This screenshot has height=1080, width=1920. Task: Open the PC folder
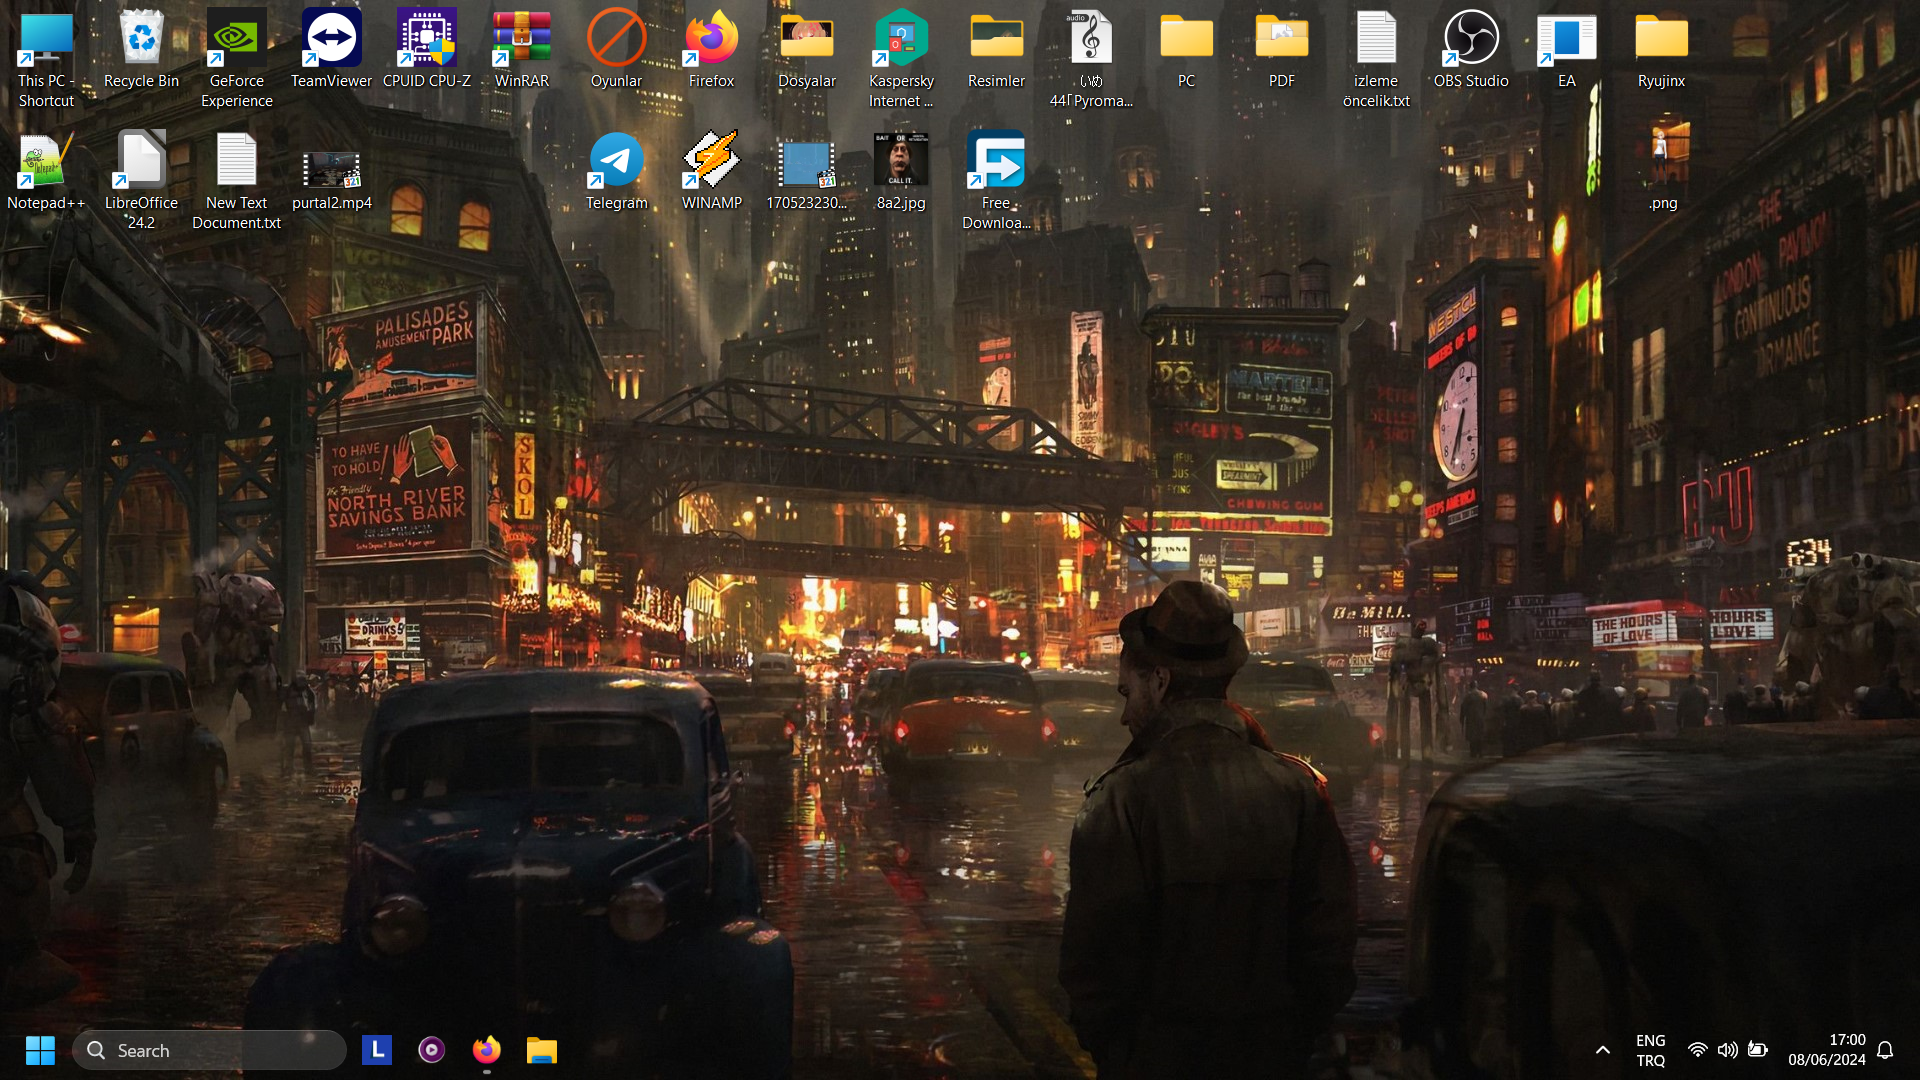[1186, 50]
